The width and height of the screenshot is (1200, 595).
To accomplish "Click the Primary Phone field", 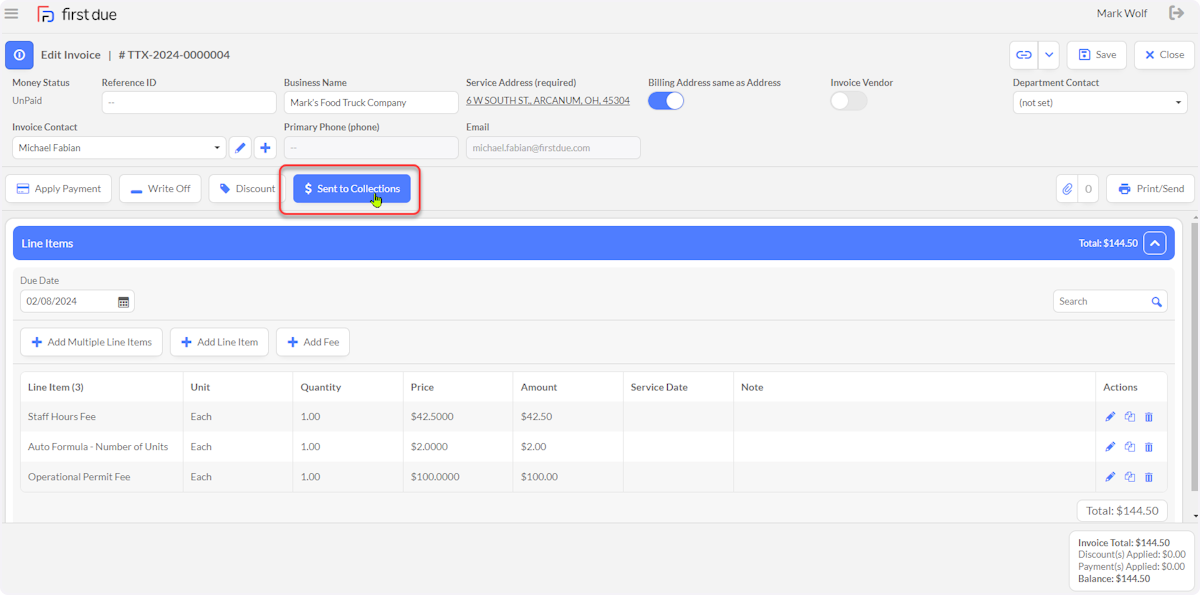I will click(371, 148).
